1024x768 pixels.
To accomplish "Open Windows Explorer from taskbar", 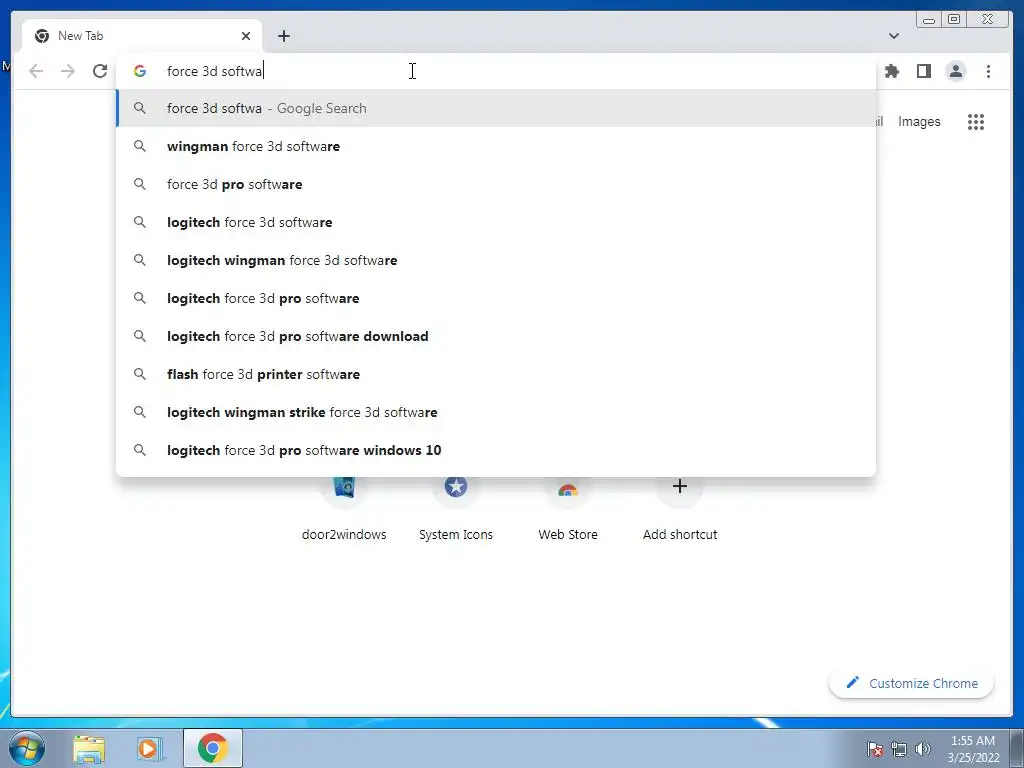I will (x=89, y=748).
